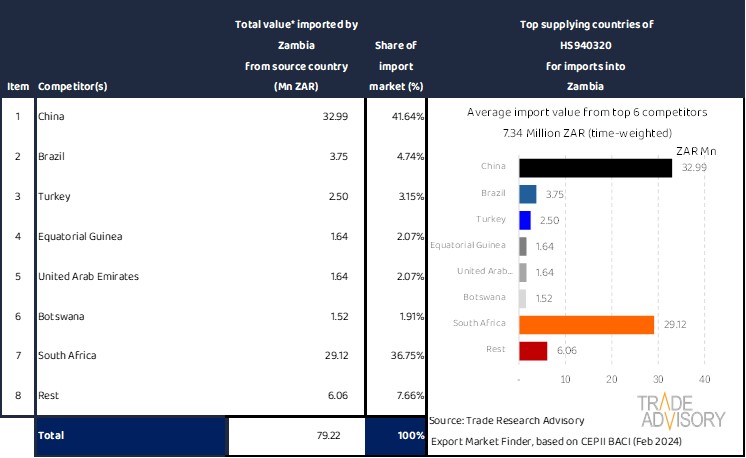Click the China competitor cell

pyautogui.click(x=51, y=117)
